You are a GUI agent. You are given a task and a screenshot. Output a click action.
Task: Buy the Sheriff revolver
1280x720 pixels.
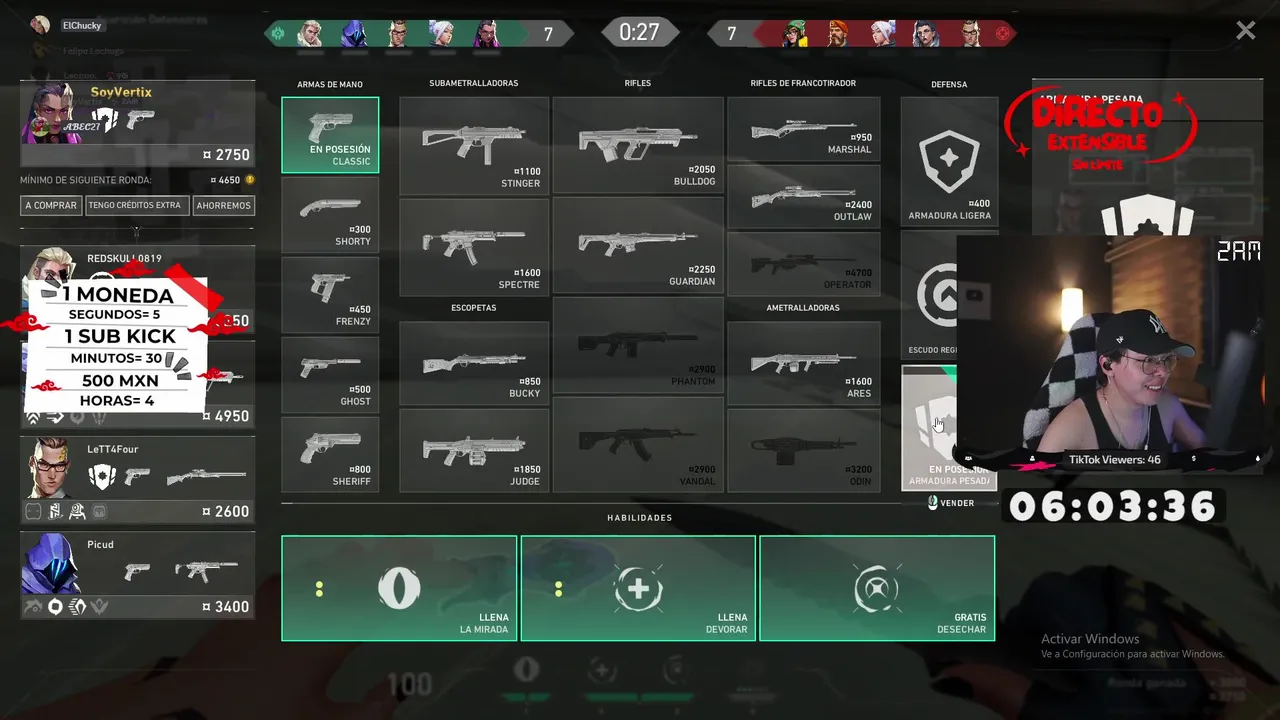[330, 455]
